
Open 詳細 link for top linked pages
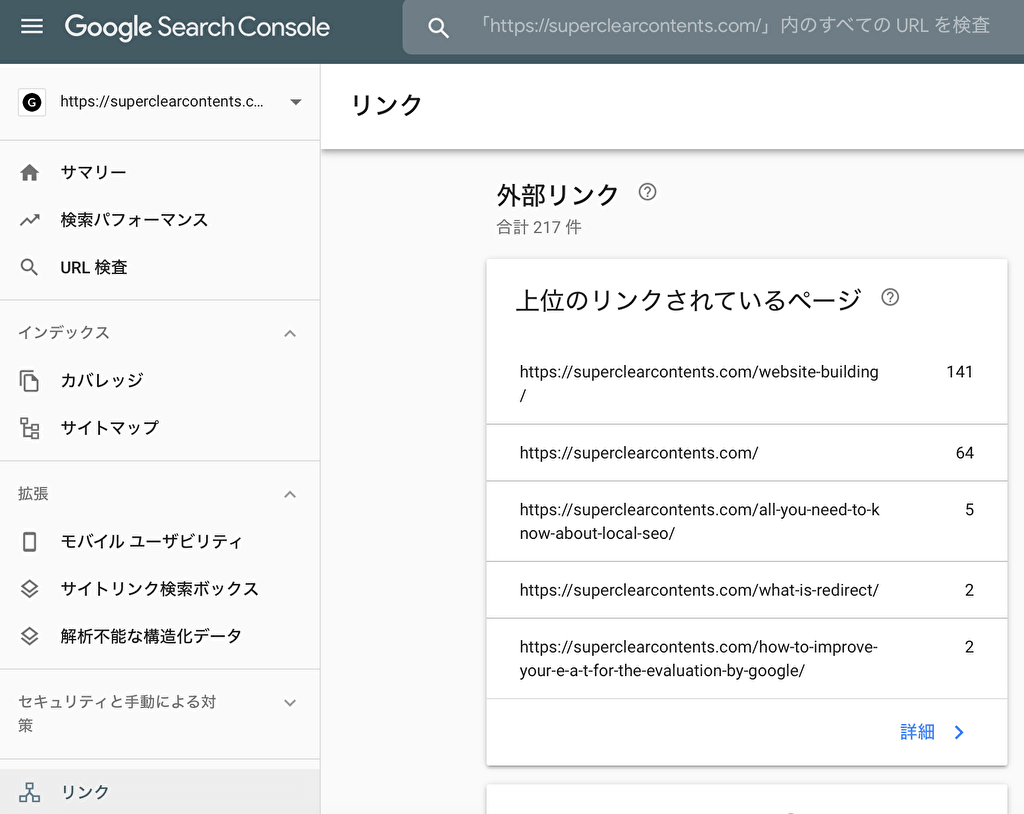pos(932,732)
